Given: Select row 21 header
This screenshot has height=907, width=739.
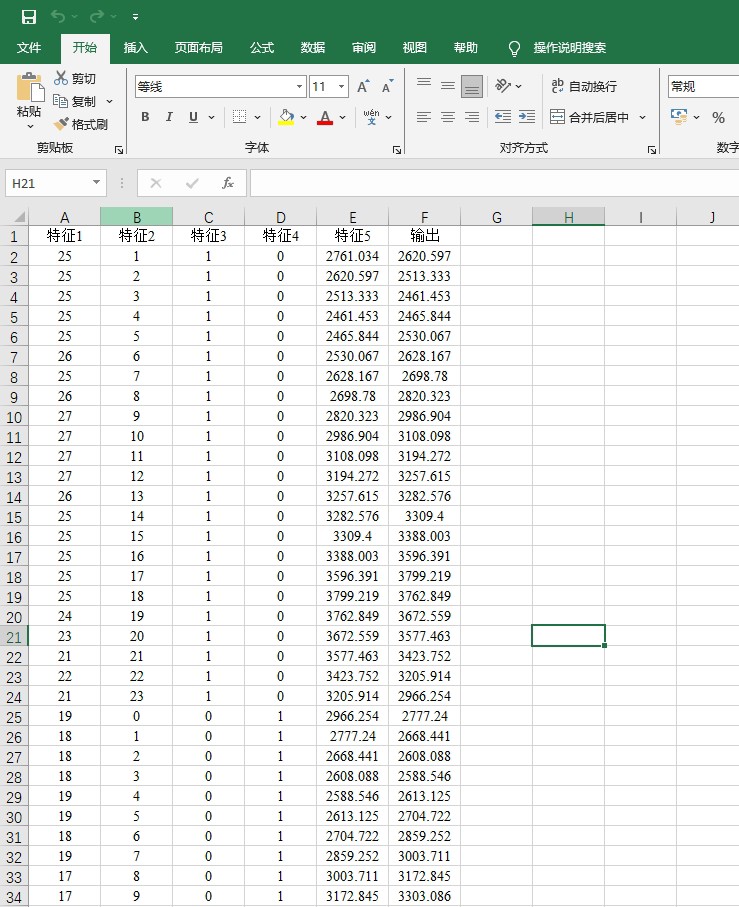Looking at the screenshot, I should point(14,637).
